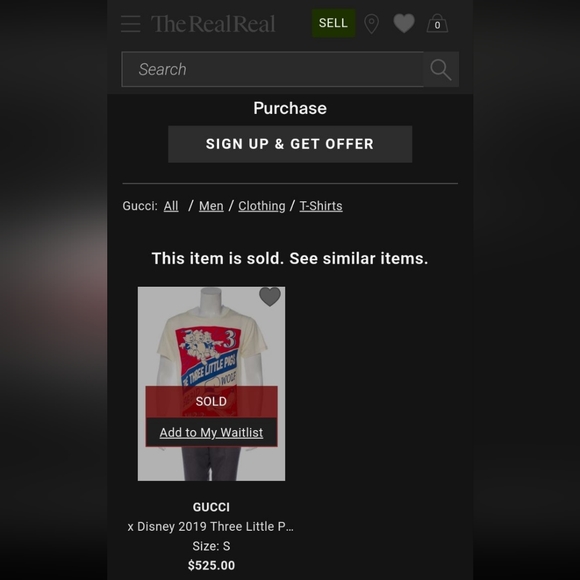
Task: Open the wishlist heart icon in header
Action: pyautogui.click(x=404, y=23)
